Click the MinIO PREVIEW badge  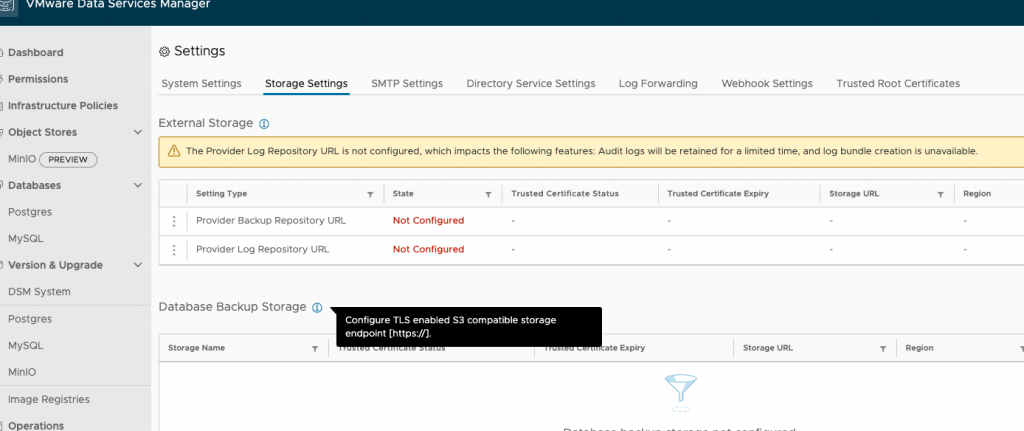coord(69,159)
